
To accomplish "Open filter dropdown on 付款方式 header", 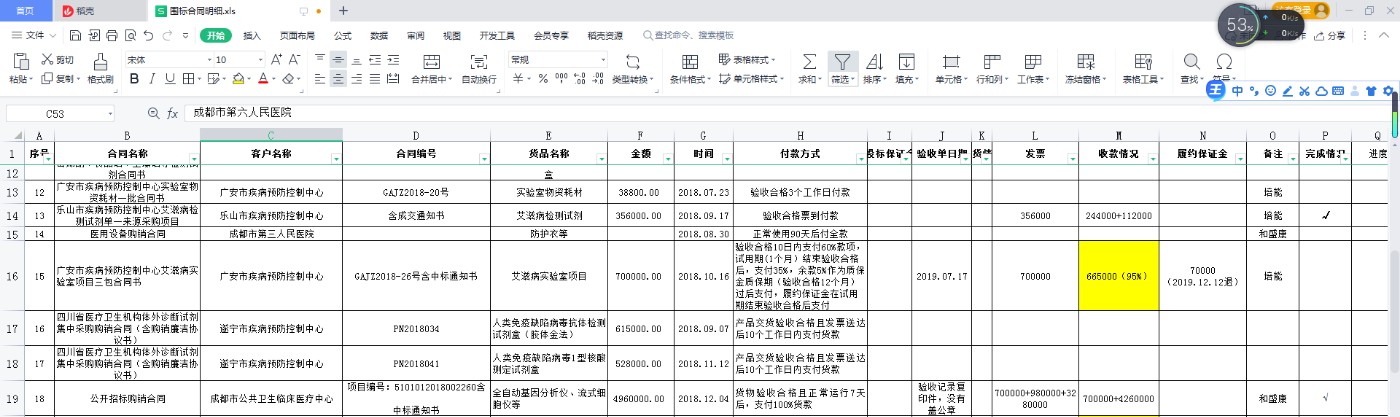I will (x=859, y=159).
